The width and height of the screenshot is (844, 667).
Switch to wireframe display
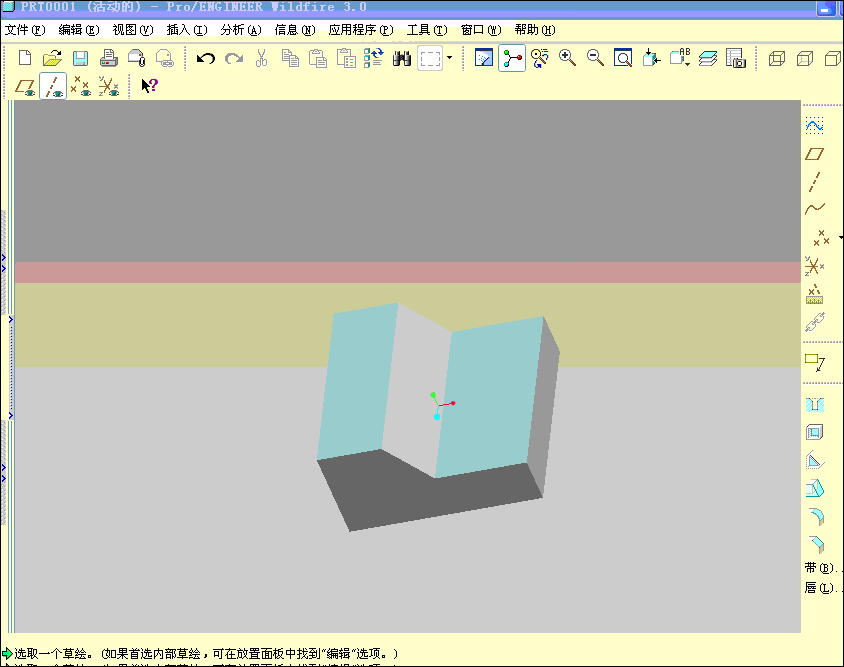pos(777,58)
